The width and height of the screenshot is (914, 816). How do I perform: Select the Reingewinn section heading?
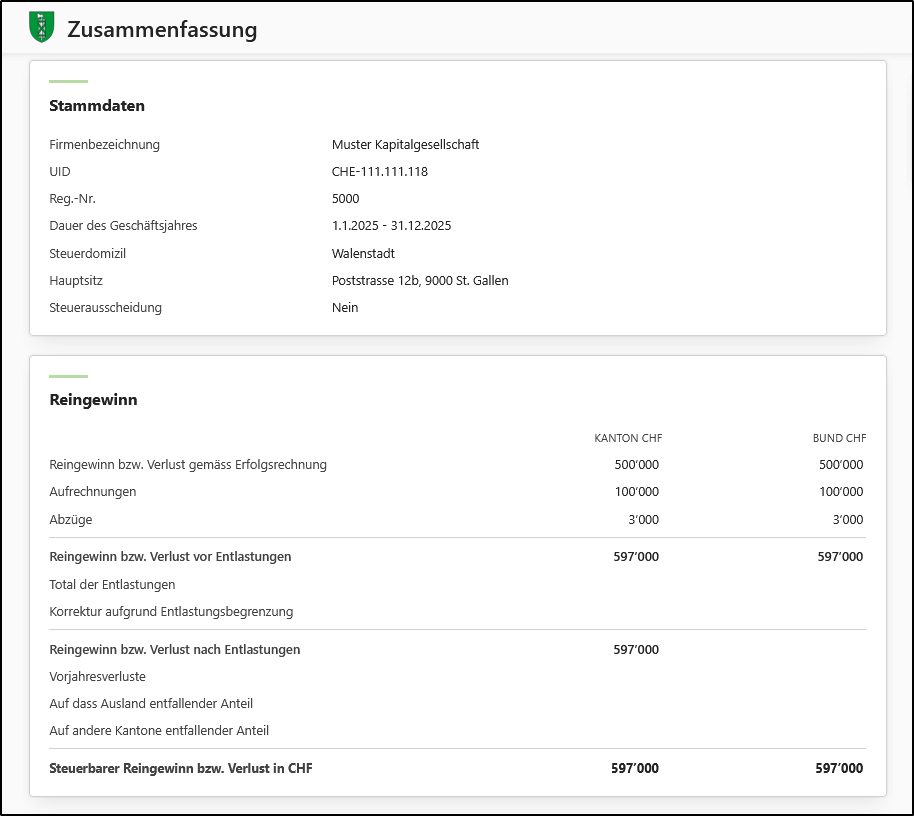93,400
